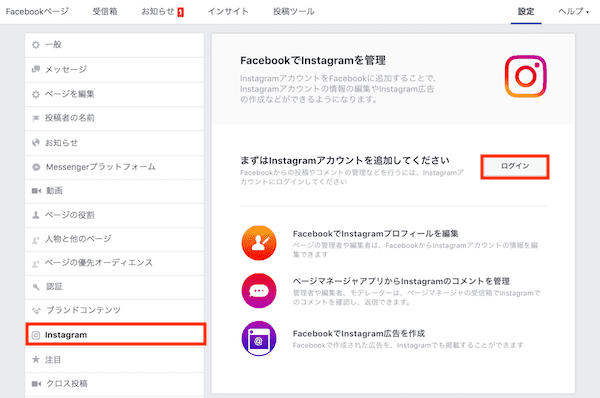The width and height of the screenshot is (600, 398).
Task: Click the icon beside ページの優先オーディエンス
Action: pos(36,263)
